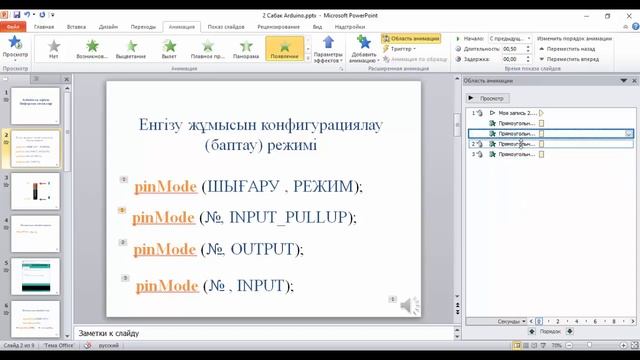
Task: Select the Нет (None) animation effect
Action: [x=53, y=49]
